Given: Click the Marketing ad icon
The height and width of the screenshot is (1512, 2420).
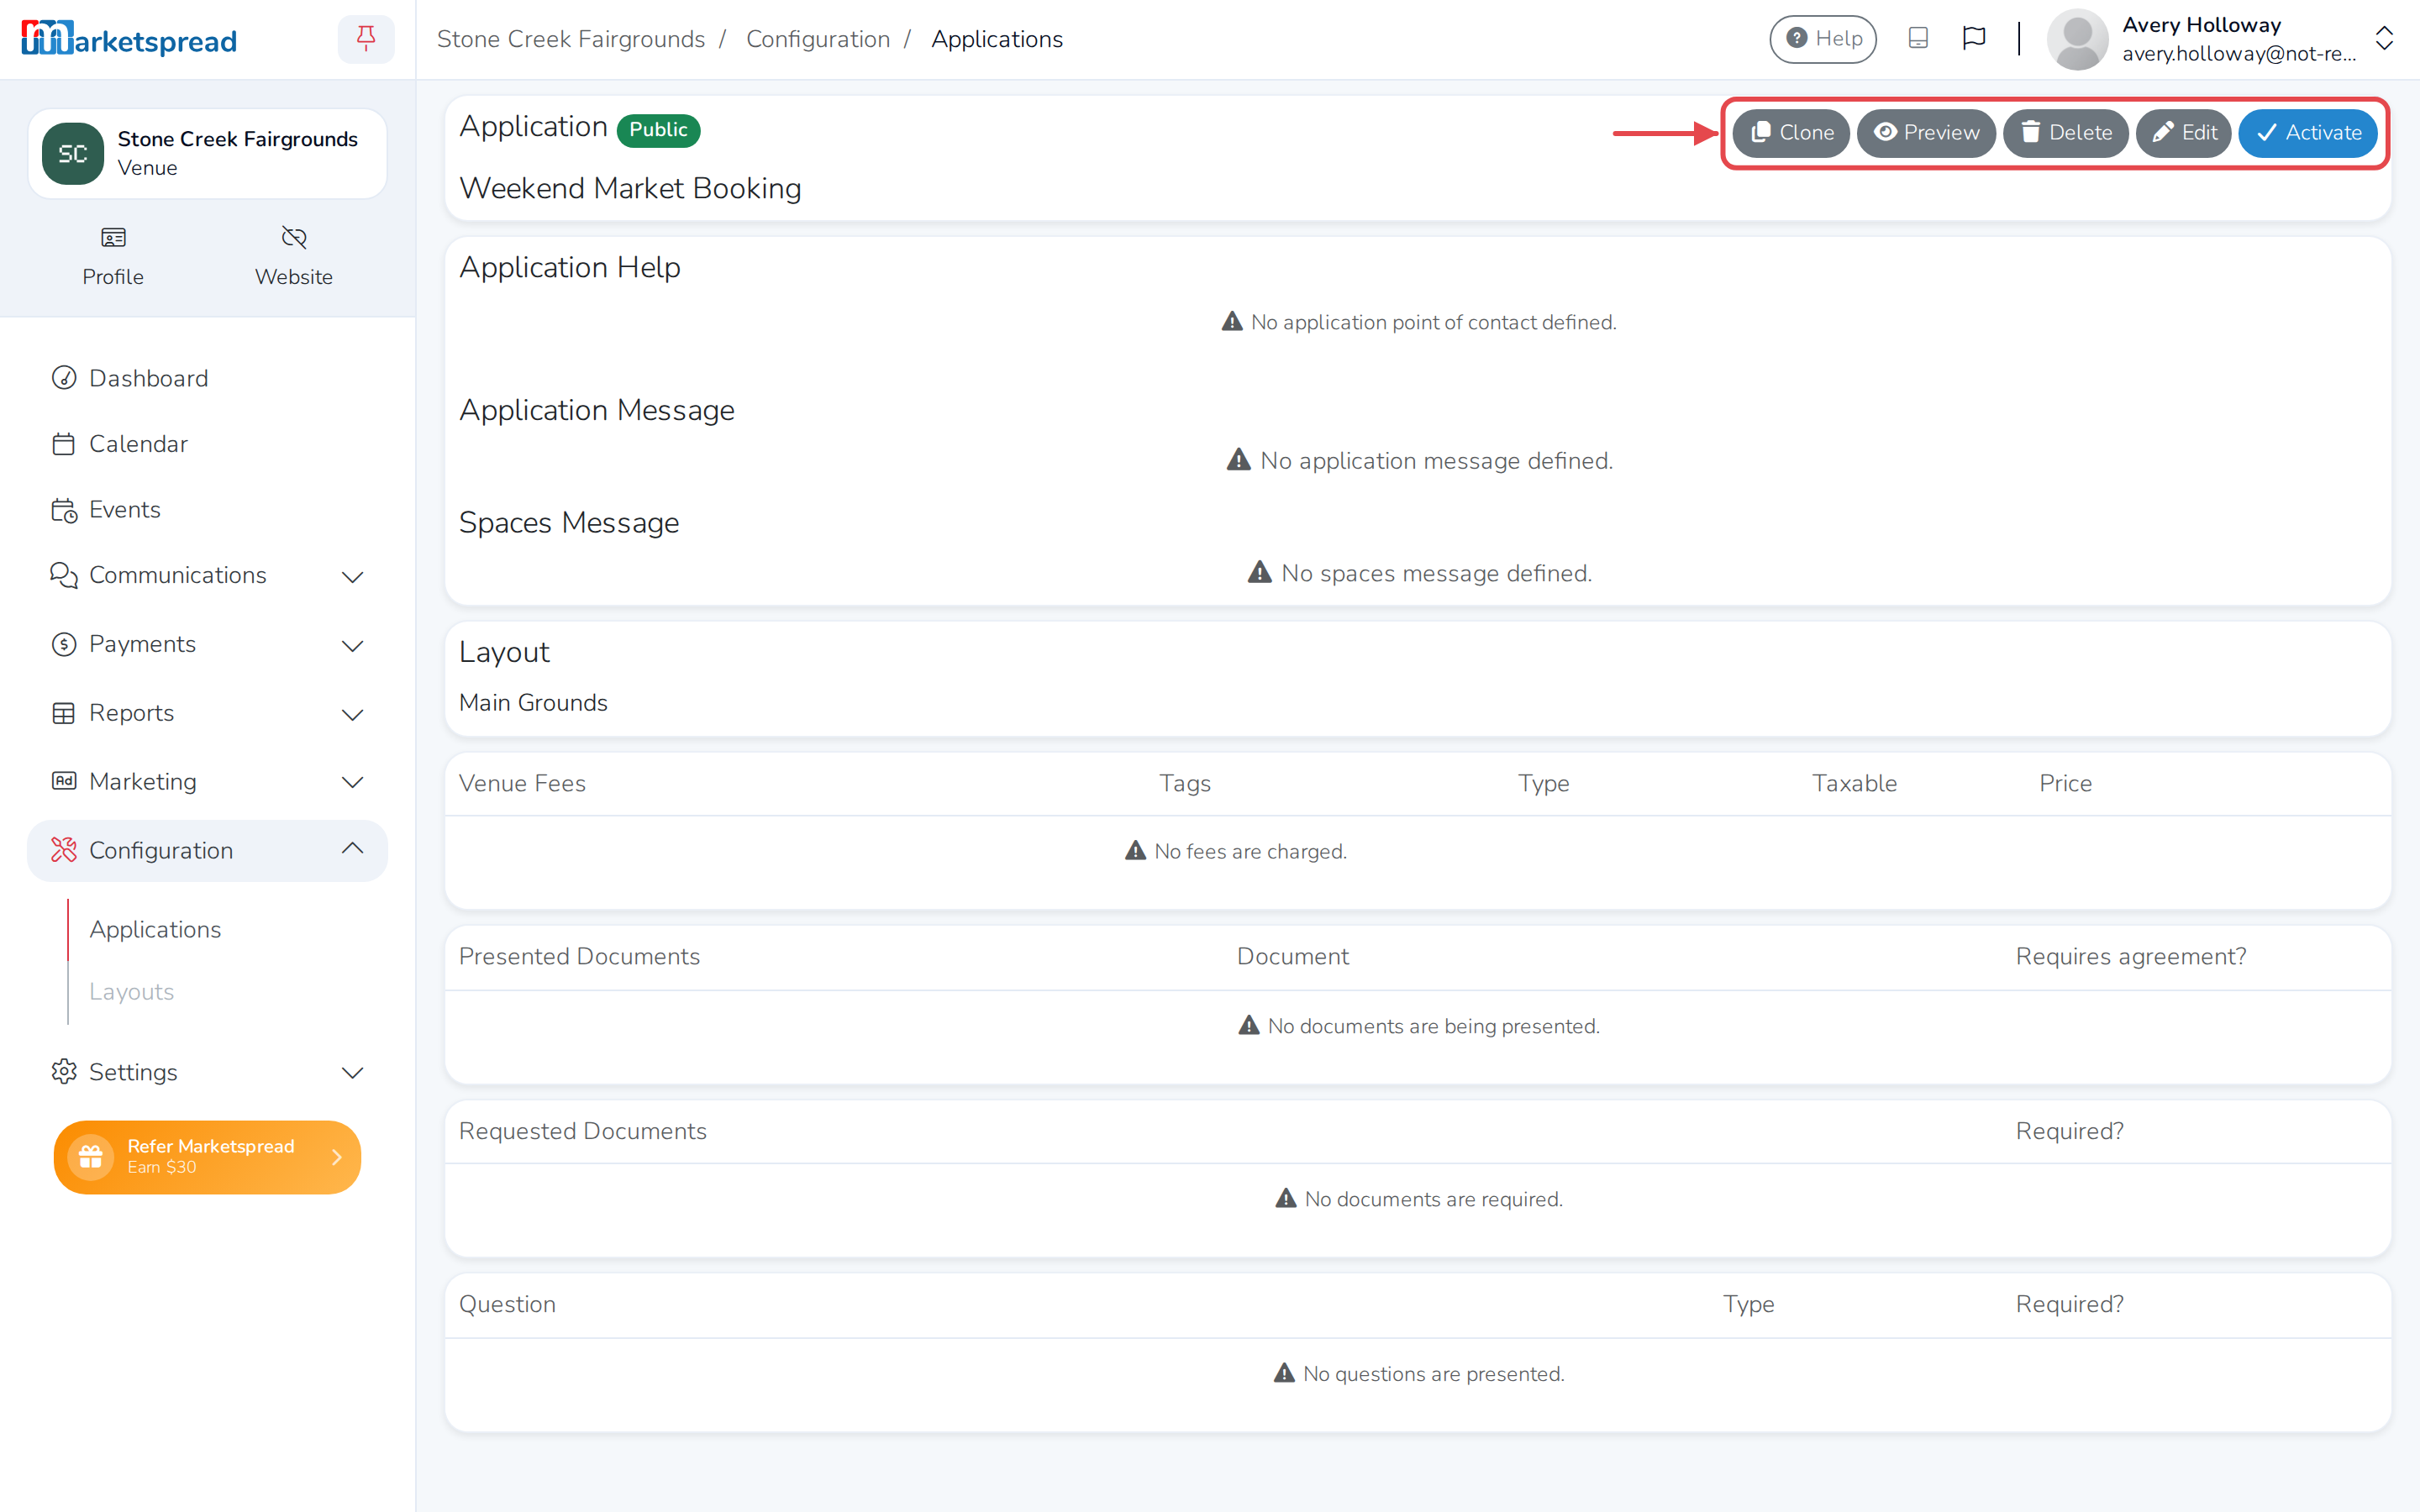Looking at the screenshot, I should (64, 781).
